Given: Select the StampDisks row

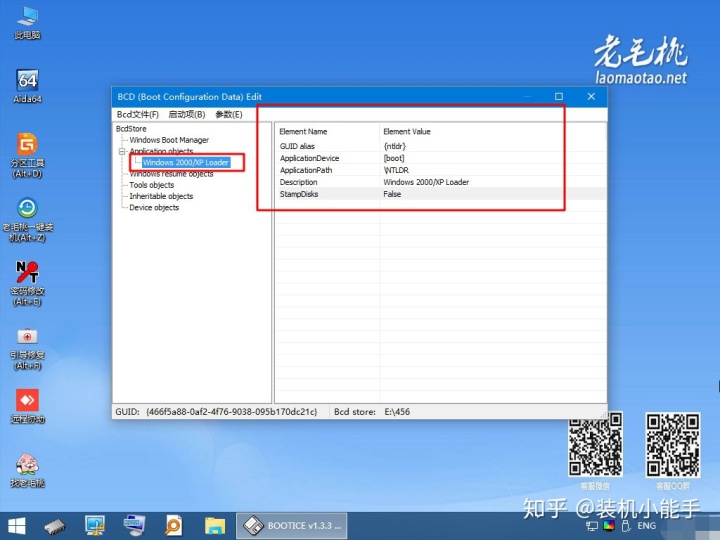Looking at the screenshot, I should (x=441, y=194).
